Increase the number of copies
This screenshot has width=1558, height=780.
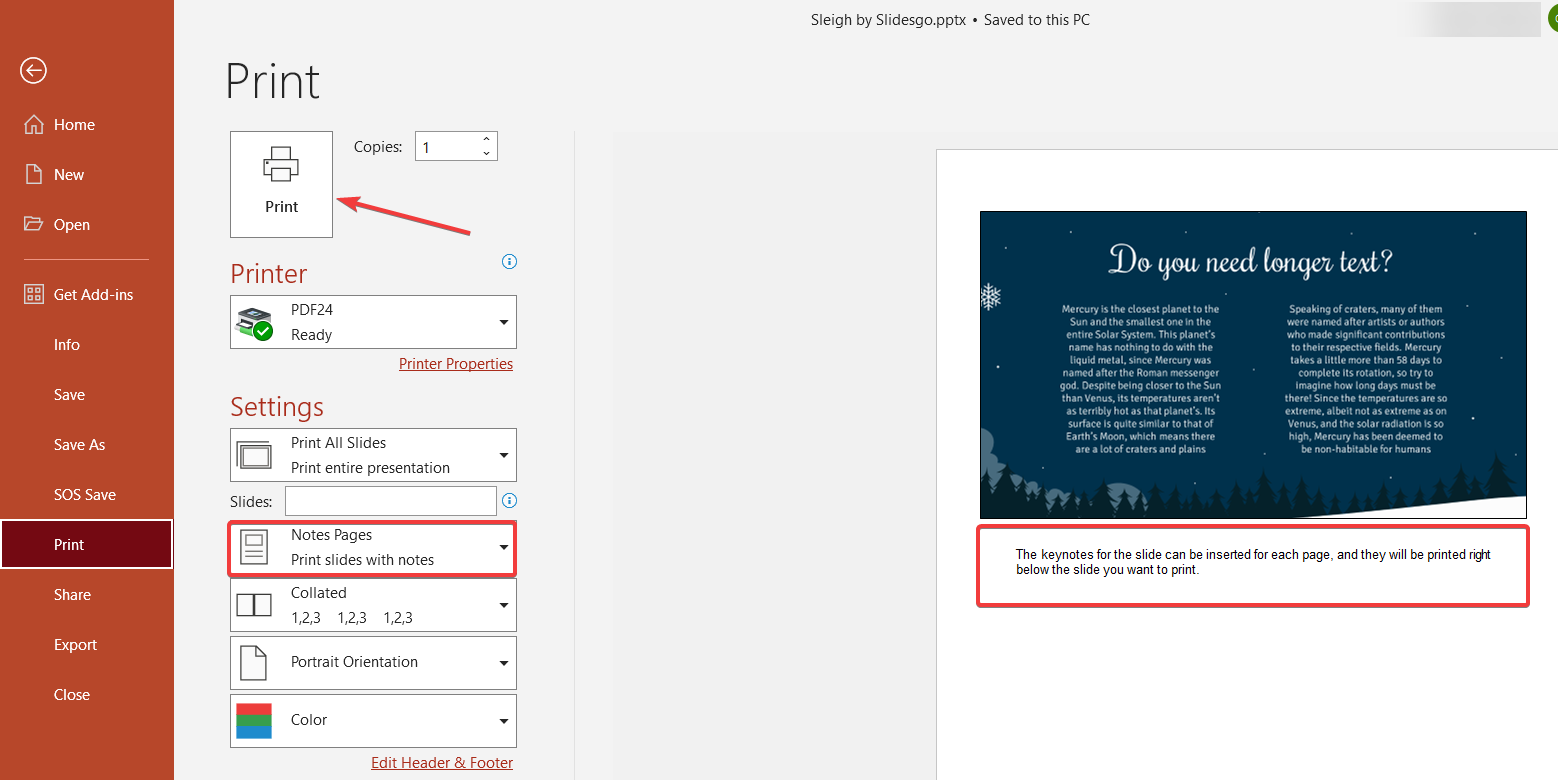pos(487,140)
